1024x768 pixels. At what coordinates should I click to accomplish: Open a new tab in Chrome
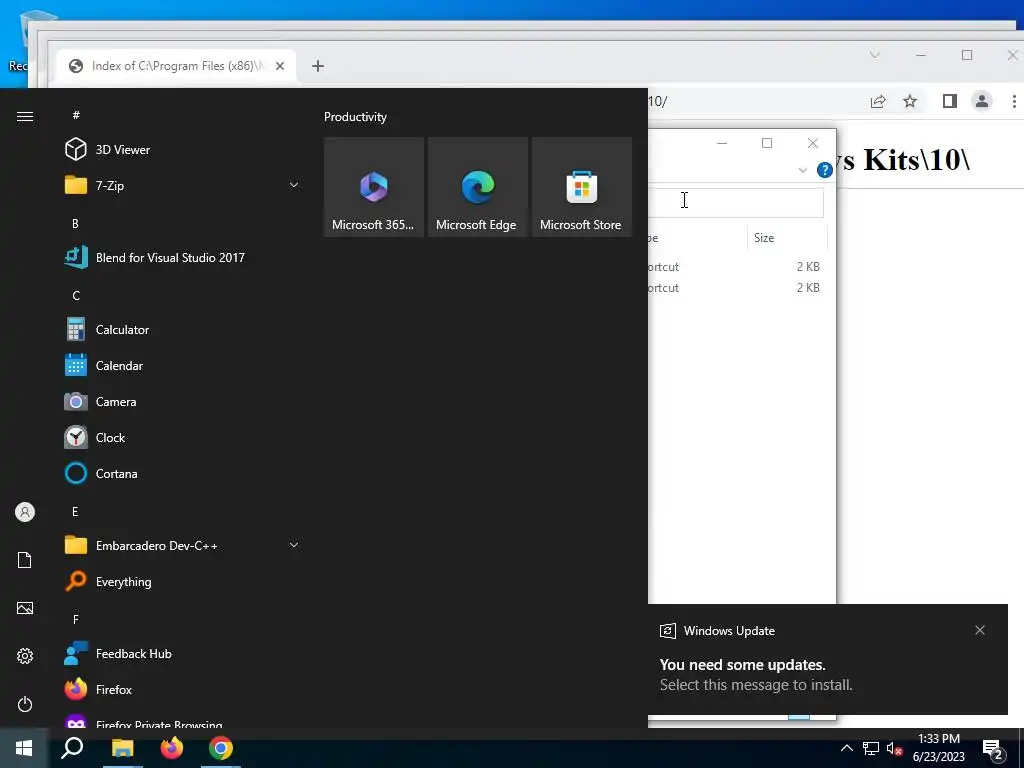[317, 66]
